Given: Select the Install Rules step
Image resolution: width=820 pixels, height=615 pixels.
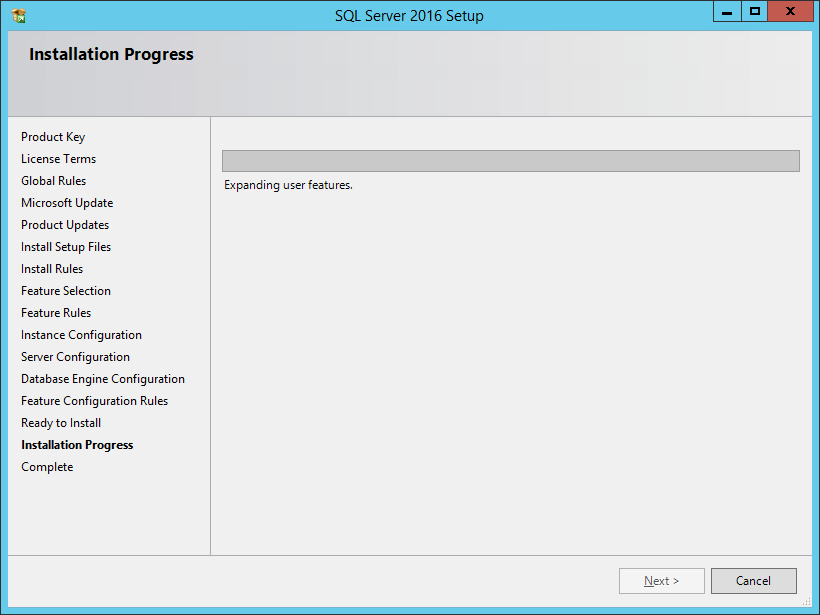Looking at the screenshot, I should click(x=52, y=269).
